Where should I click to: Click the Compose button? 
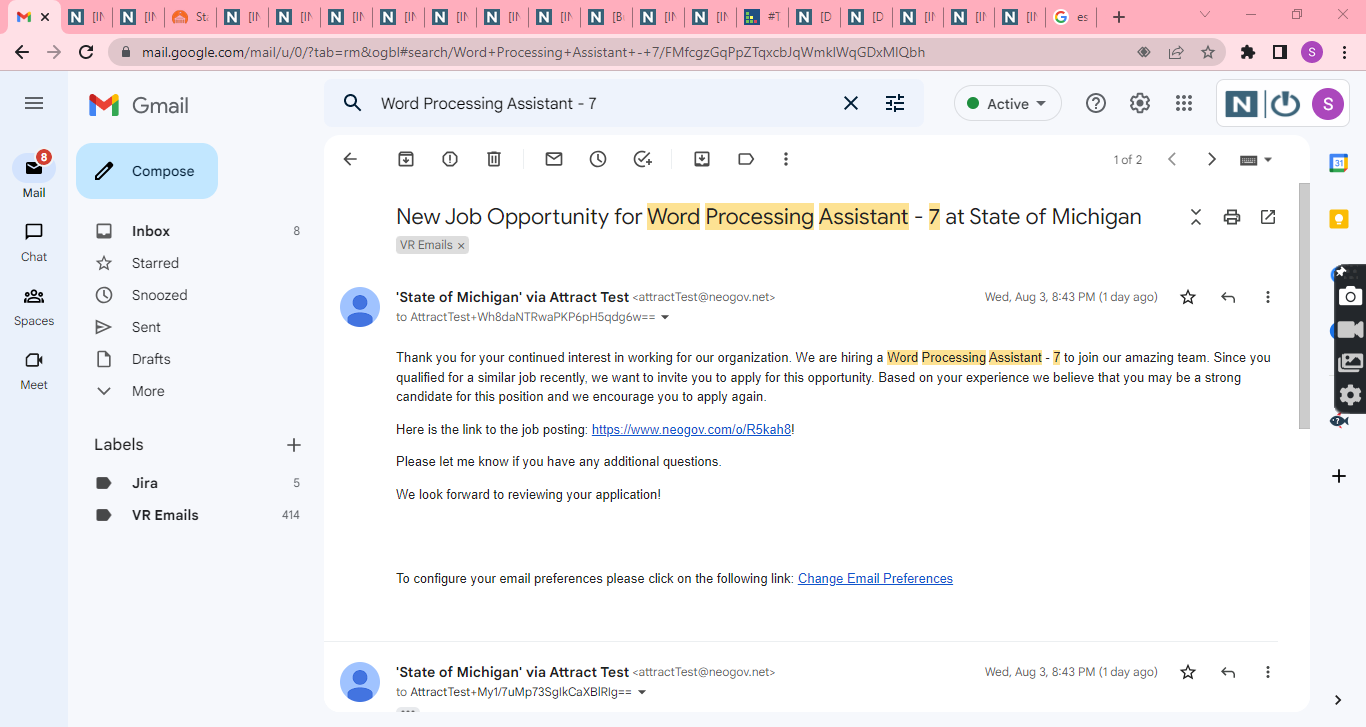pos(147,171)
